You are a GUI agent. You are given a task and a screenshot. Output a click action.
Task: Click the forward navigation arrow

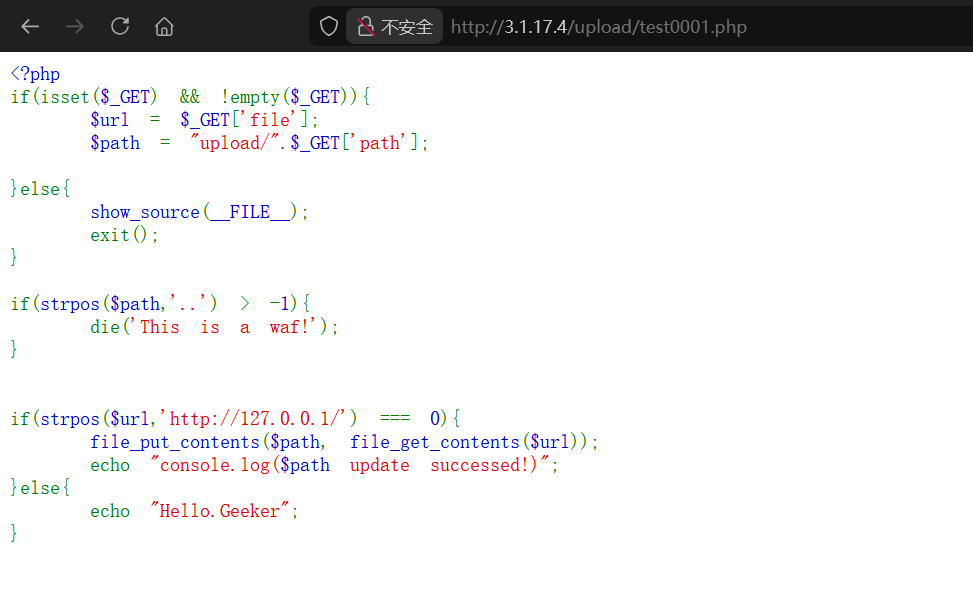click(x=75, y=27)
